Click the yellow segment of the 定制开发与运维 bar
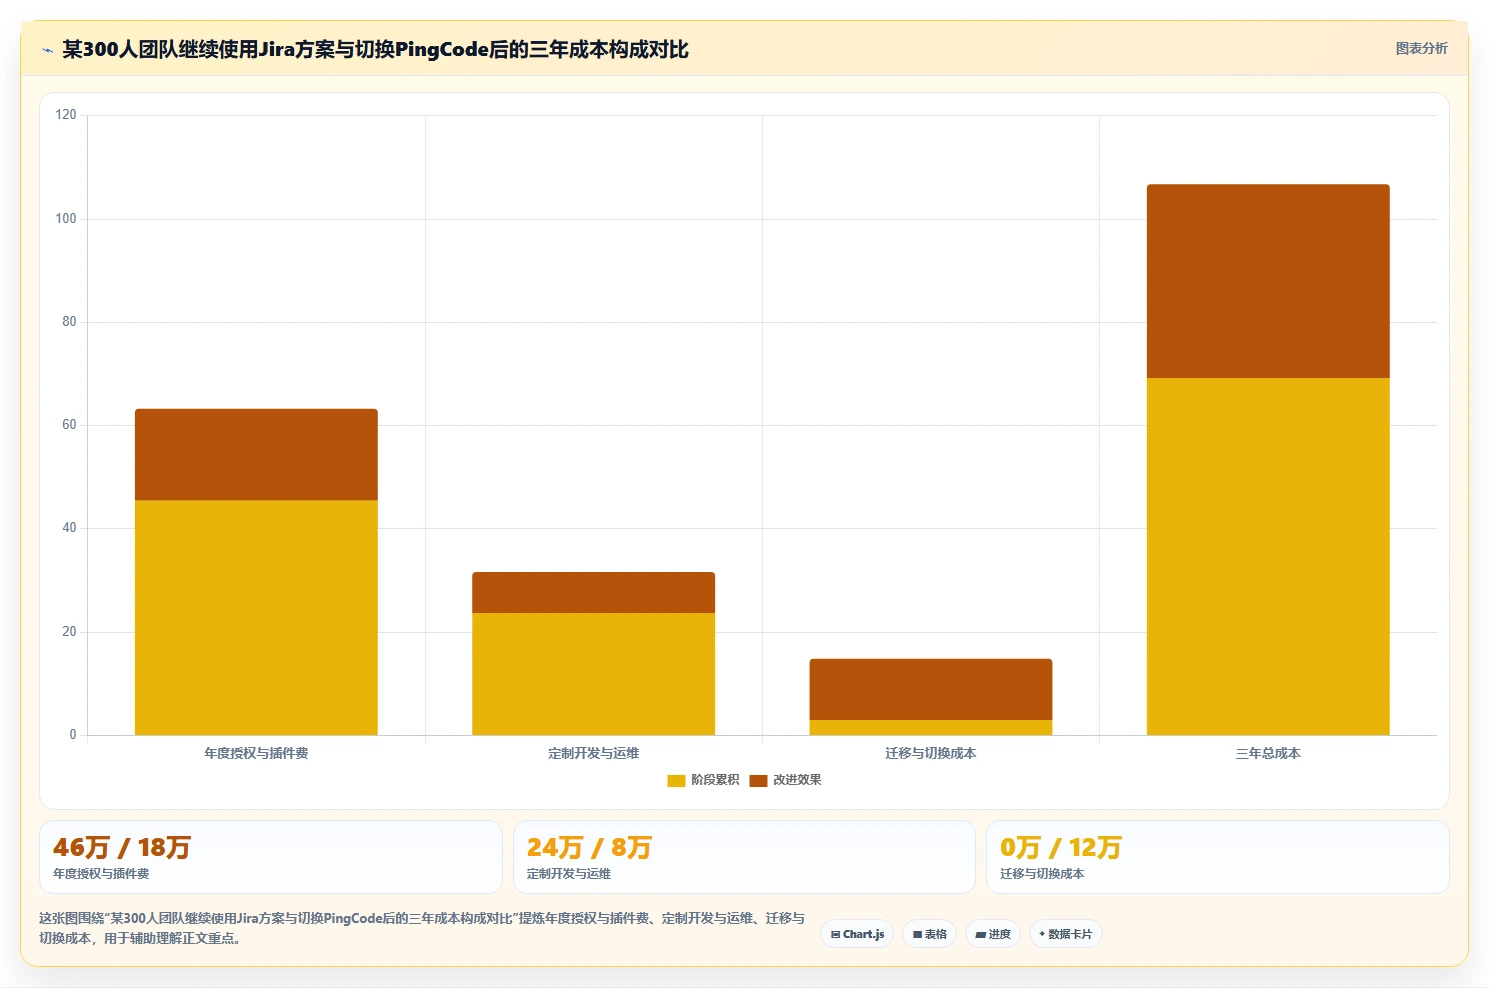Viewport: 1489px width, 988px height. [x=593, y=674]
